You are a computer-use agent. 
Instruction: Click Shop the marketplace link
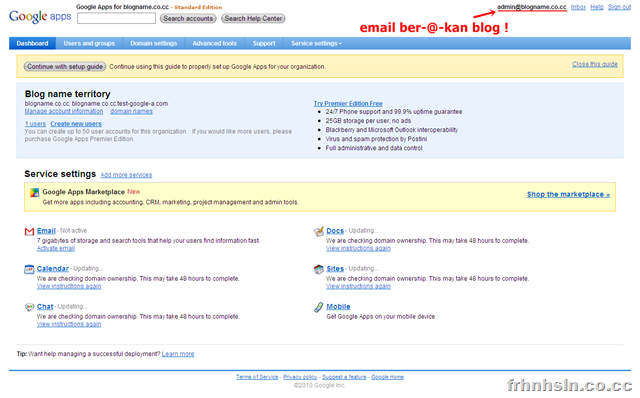point(568,194)
